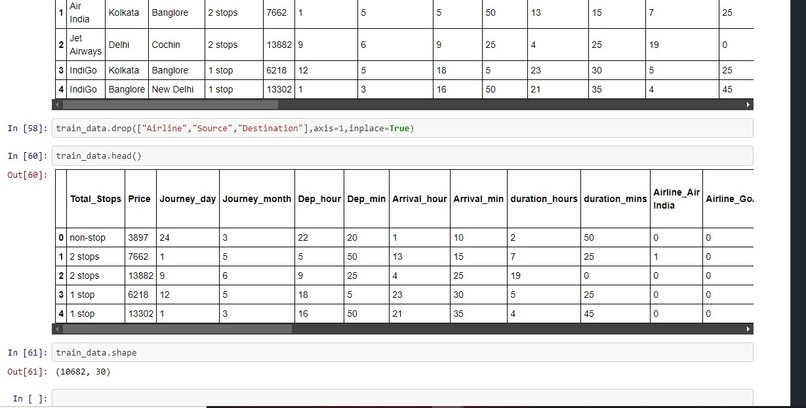Image resolution: width=806 pixels, height=408 pixels.
Task: Click the Out[60] table horizontal scrollbar thumb
Action: tap(177, 329)
